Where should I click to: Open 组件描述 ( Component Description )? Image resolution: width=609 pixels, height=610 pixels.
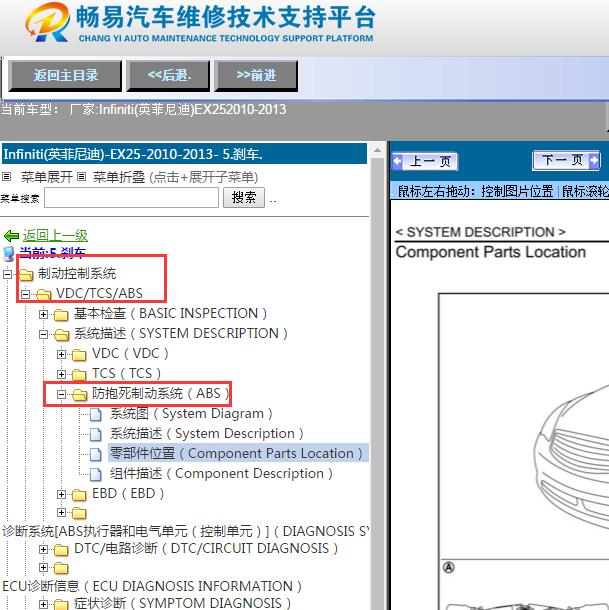221,473
